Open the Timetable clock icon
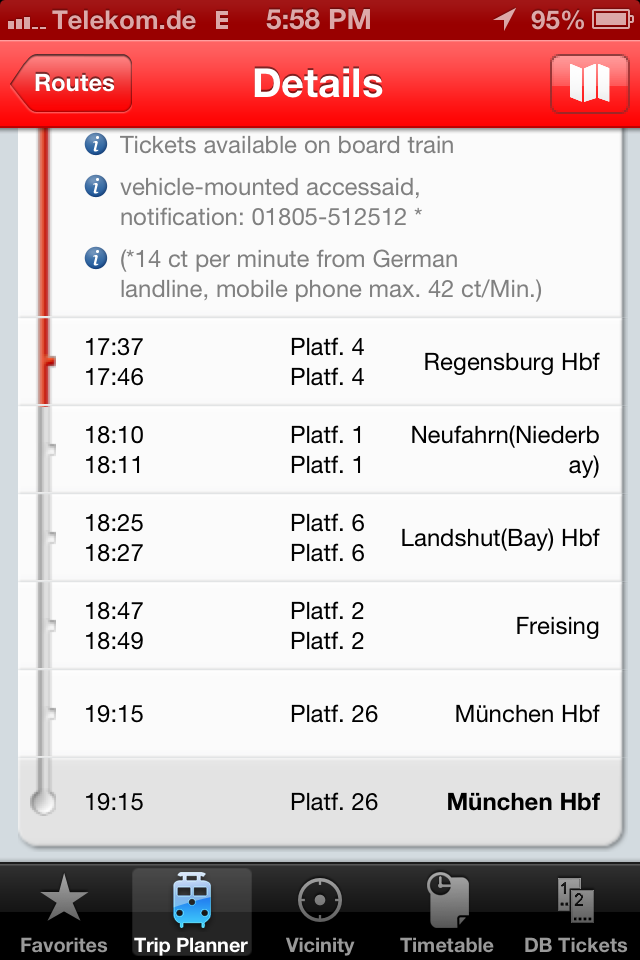The width and height of the screenshot is (640, 960). coord(447,902)
